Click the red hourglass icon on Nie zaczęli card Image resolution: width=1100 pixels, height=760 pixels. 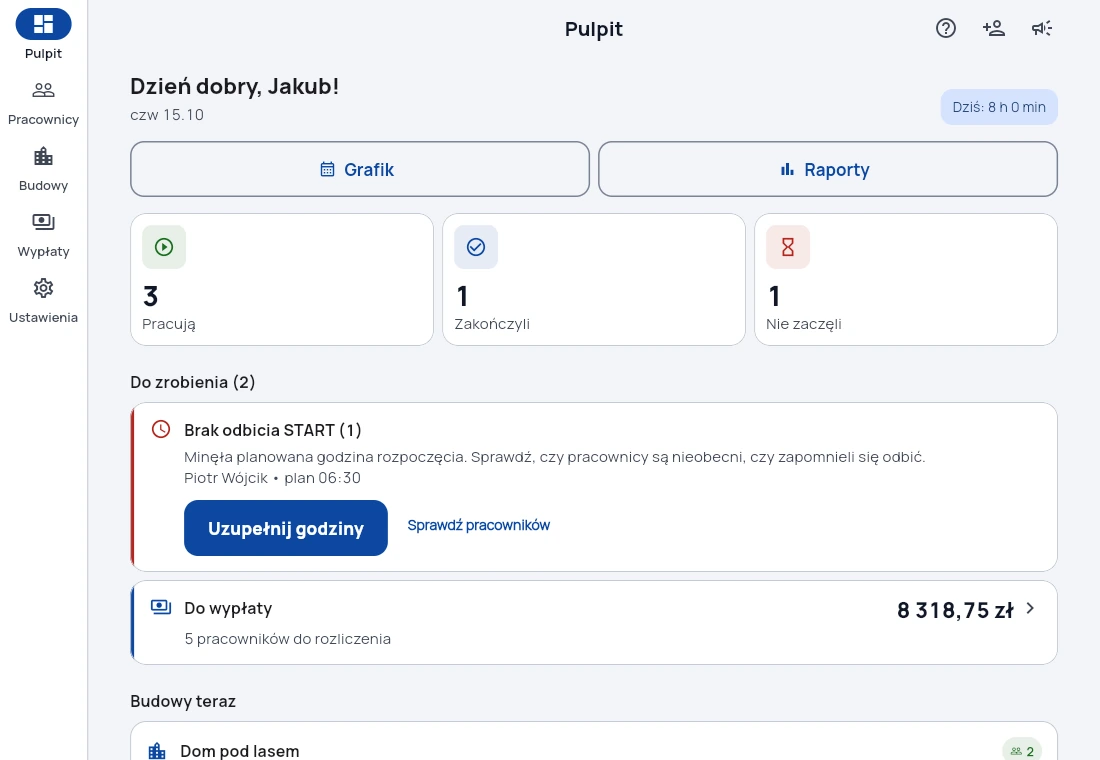788,247
